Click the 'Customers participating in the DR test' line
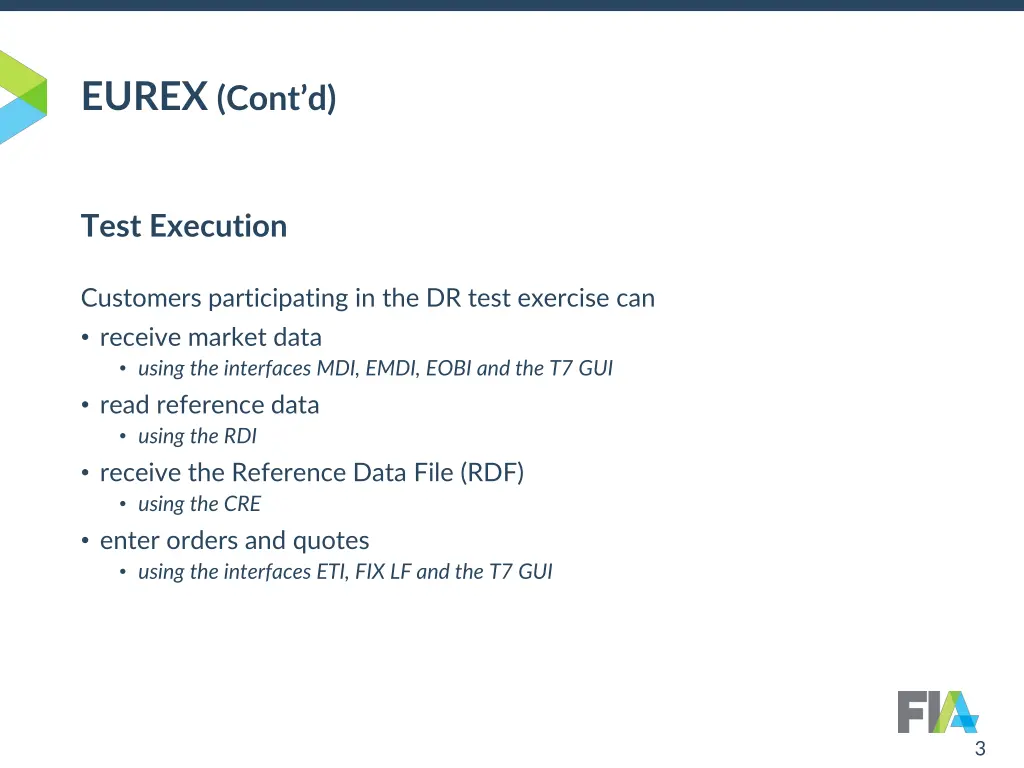This screenshot has width=1024, height=768. click(368, 298)
